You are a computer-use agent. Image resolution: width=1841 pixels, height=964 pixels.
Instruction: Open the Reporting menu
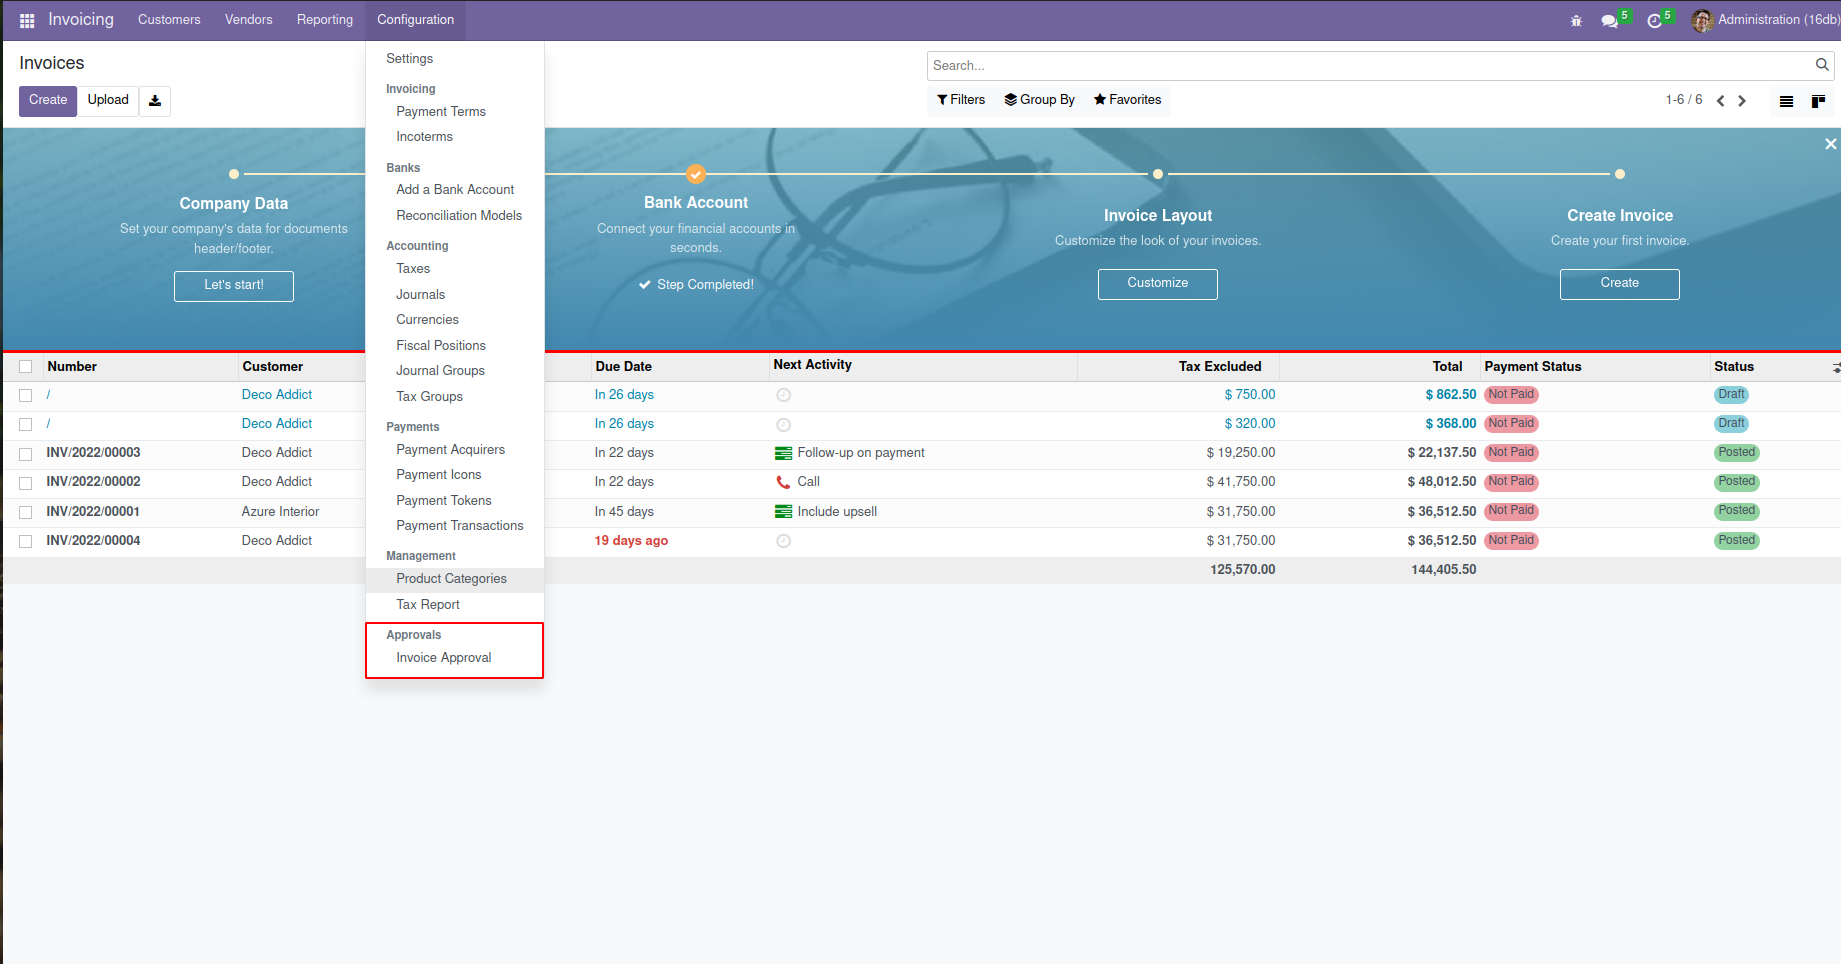point(325,20)
